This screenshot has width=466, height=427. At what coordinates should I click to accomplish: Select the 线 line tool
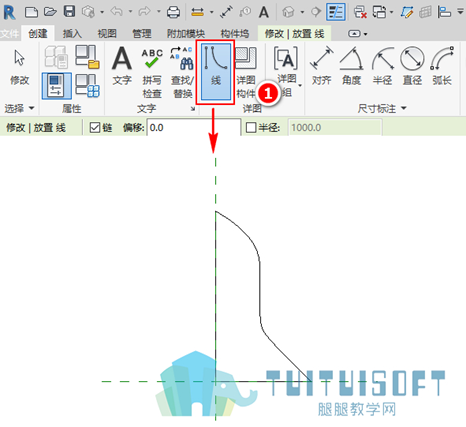[216, 71]
